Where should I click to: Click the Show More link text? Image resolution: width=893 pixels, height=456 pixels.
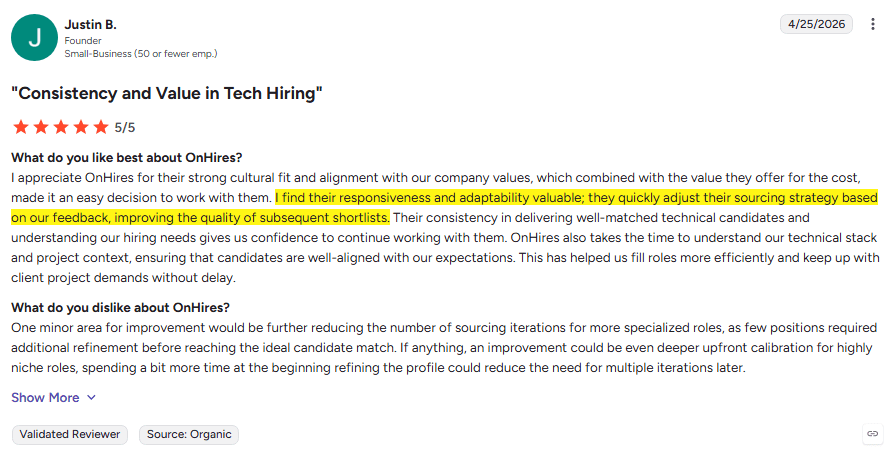[x=45, y=398]
